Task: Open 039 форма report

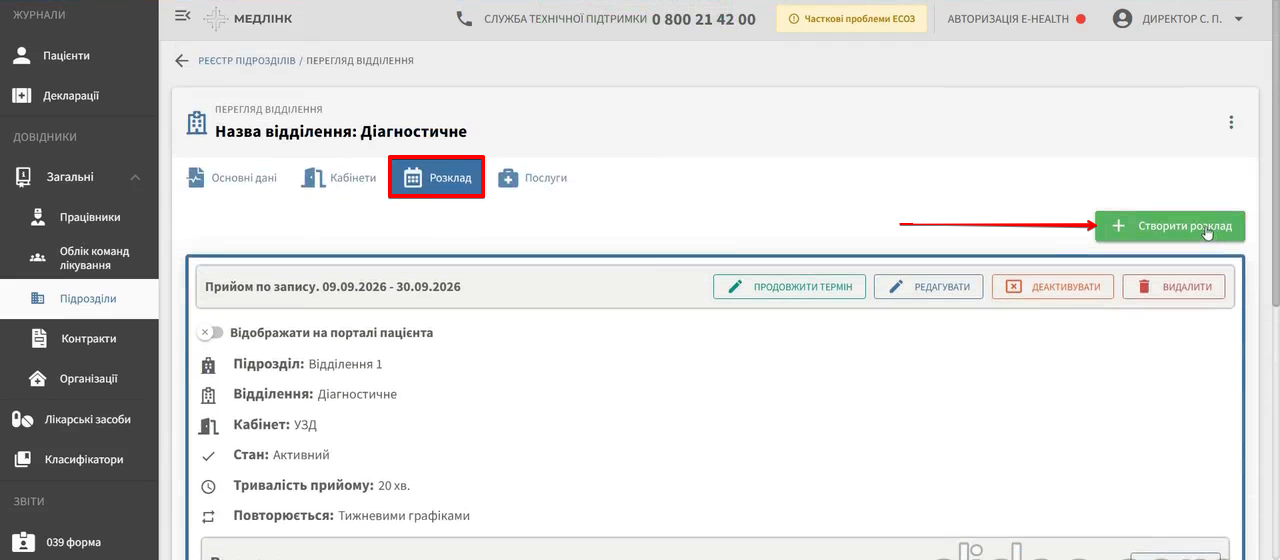Action: pyautogui.click(x=79, y=542)
